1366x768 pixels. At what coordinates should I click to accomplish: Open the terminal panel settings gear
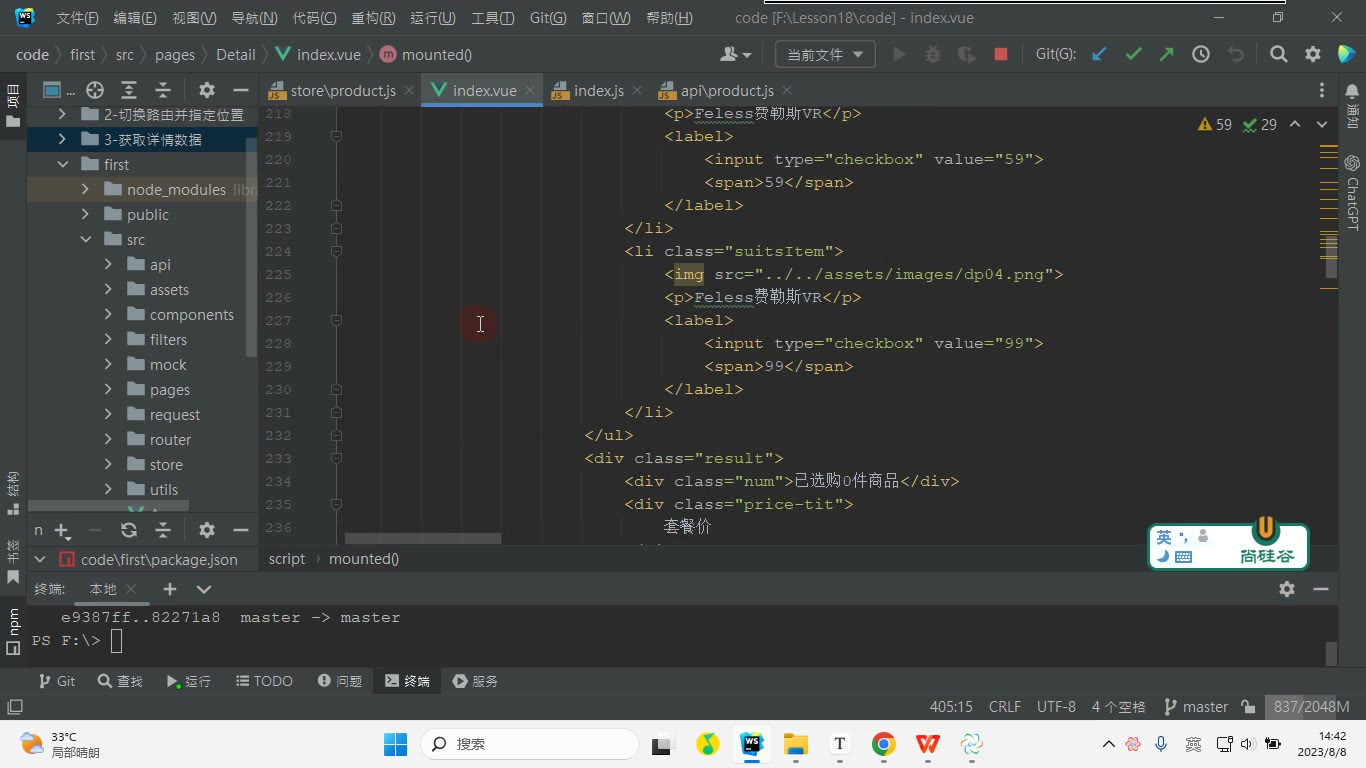[x=1287, y=589]
